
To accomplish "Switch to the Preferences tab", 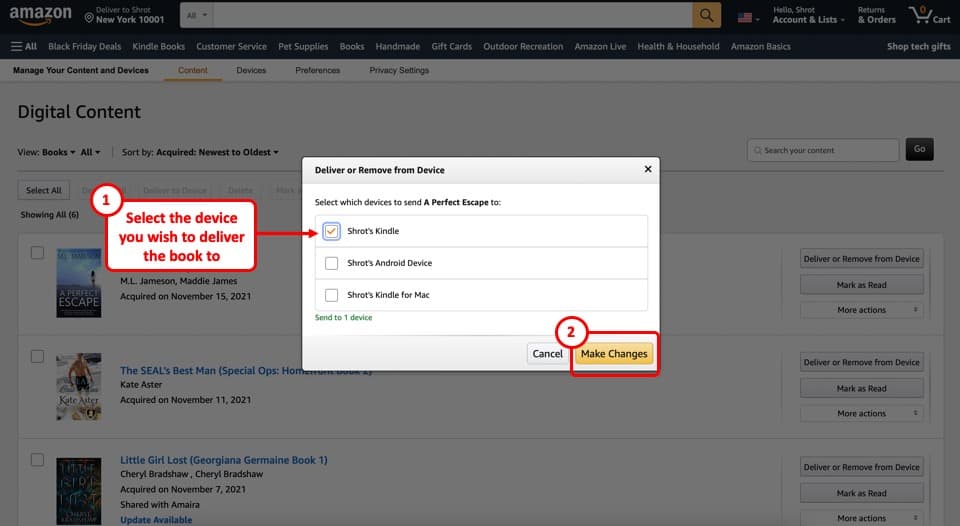I will (x=317, y=70).
